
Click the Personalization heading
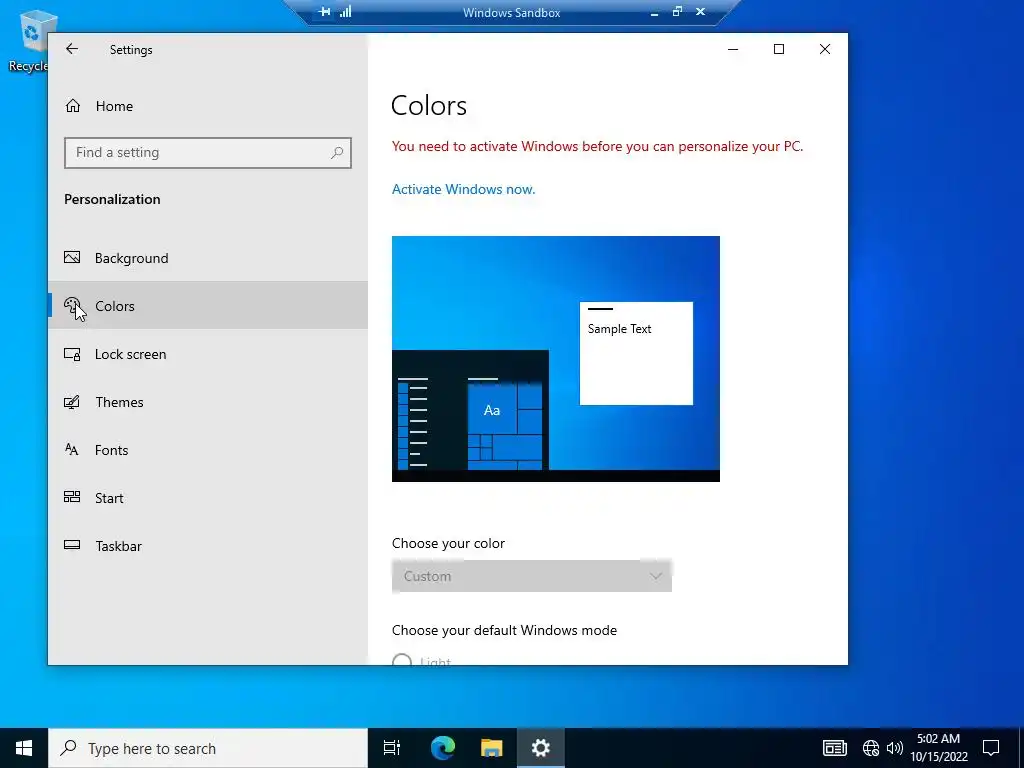112,199
